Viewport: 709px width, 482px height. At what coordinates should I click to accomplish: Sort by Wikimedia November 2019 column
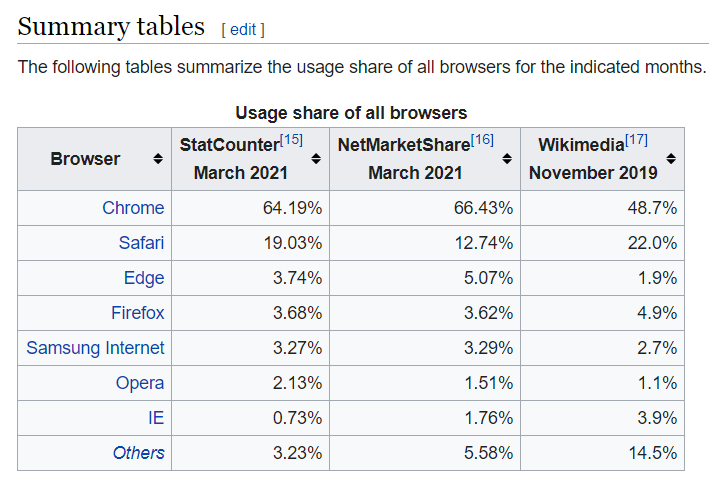[671, 159]
